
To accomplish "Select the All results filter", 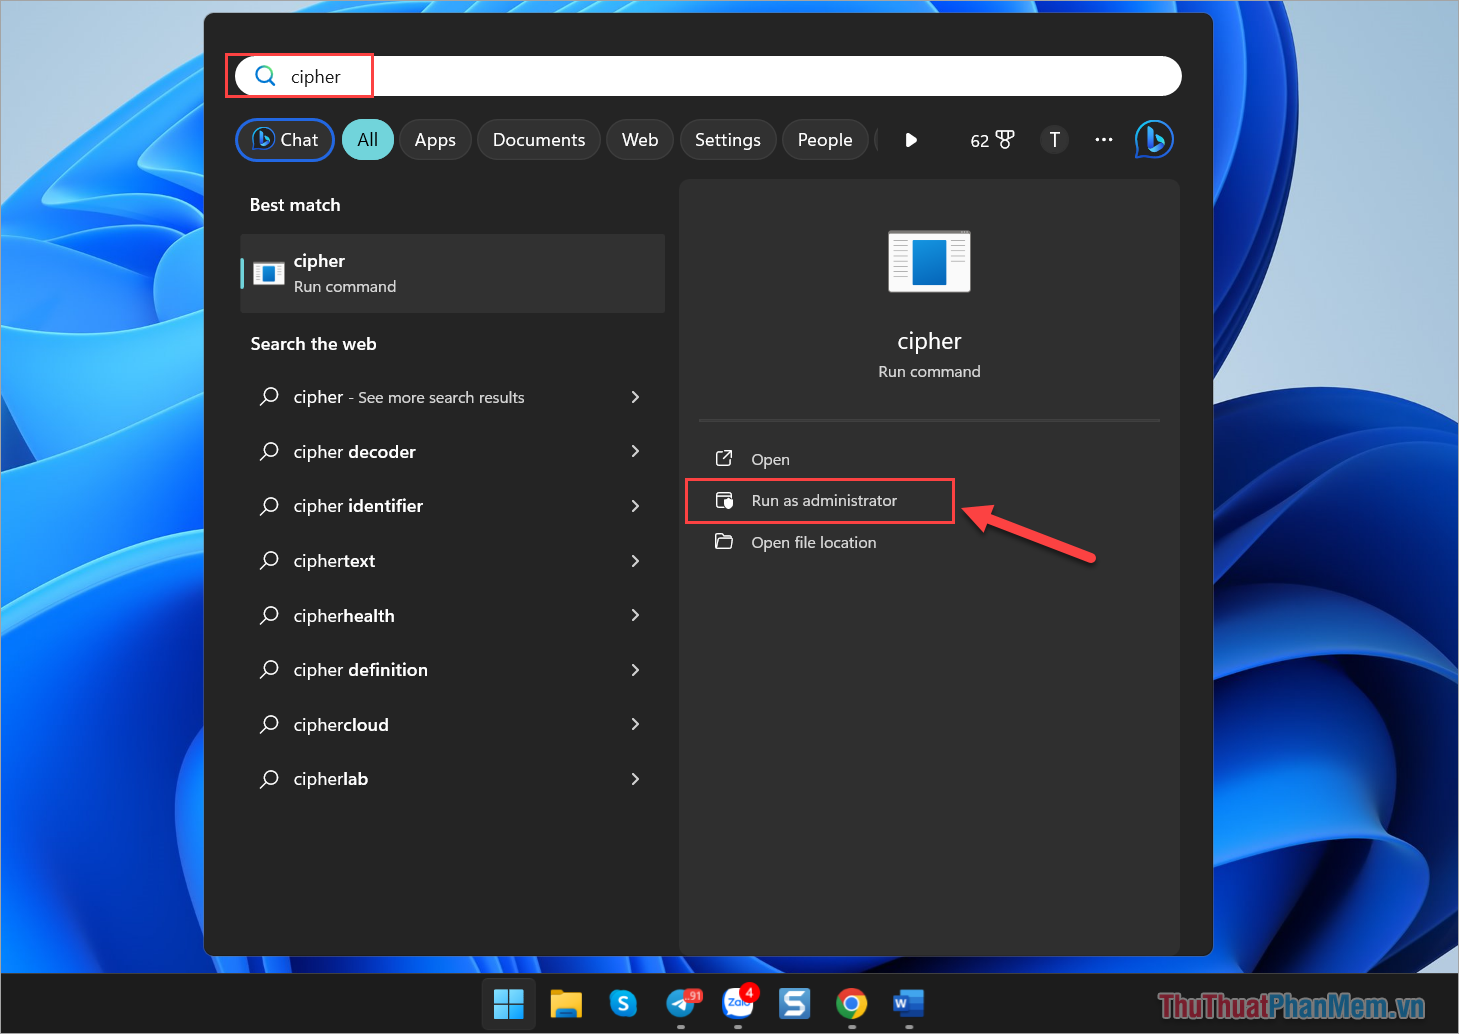I will [x=367, y=139].
